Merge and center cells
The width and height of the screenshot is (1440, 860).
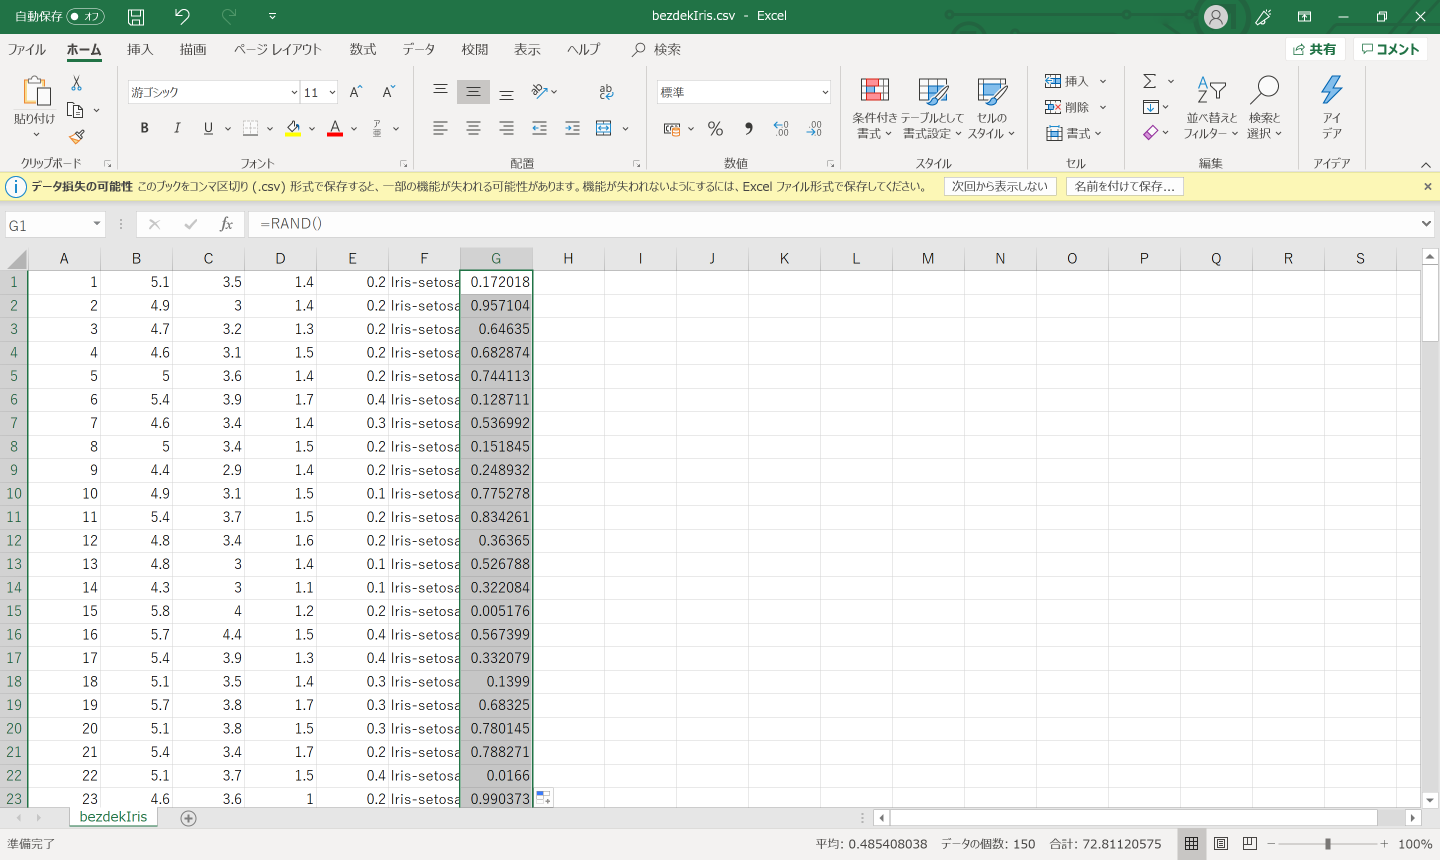point(603,128)
